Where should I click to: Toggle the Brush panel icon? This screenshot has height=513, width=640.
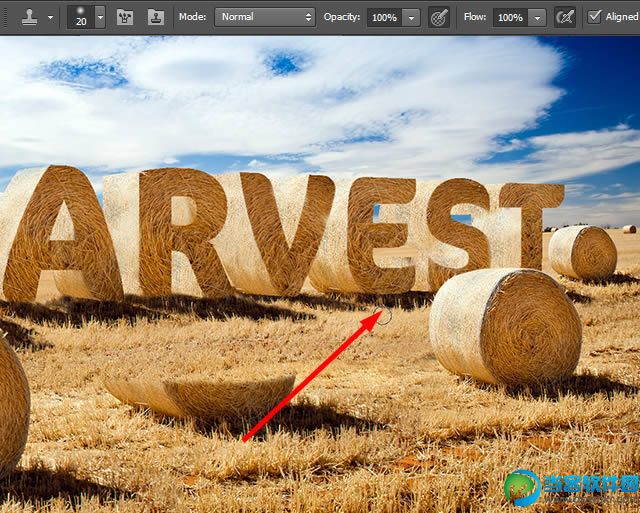[125, 17]
